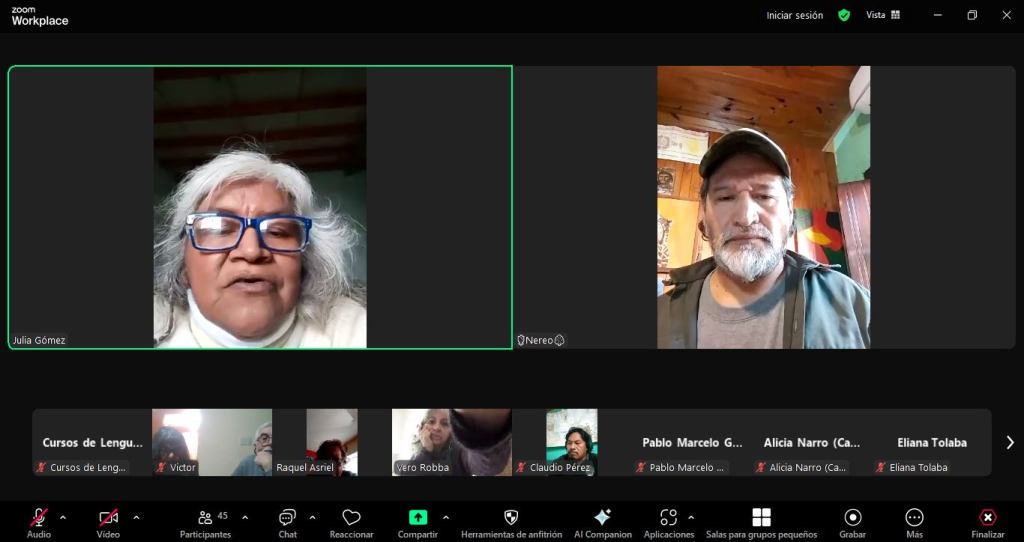
Task: Expand audio options arrow next to Audio
Action: tap(63, 517)
